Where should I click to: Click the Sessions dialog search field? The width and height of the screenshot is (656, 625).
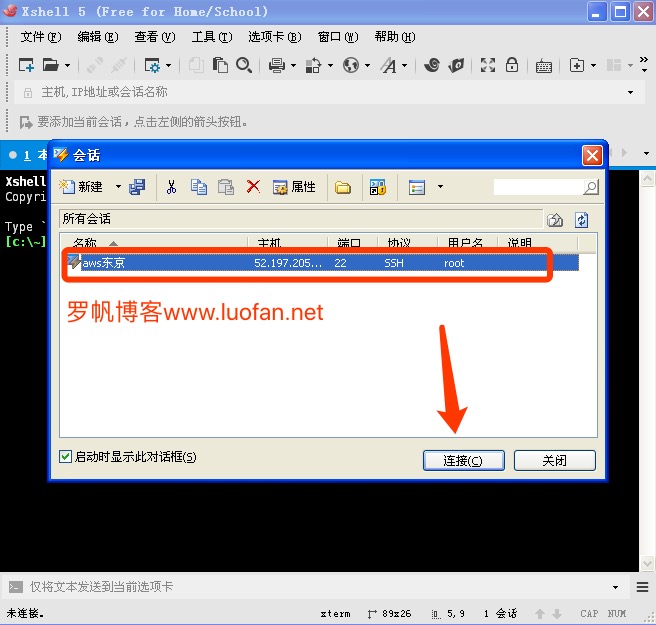coord(538,187)
